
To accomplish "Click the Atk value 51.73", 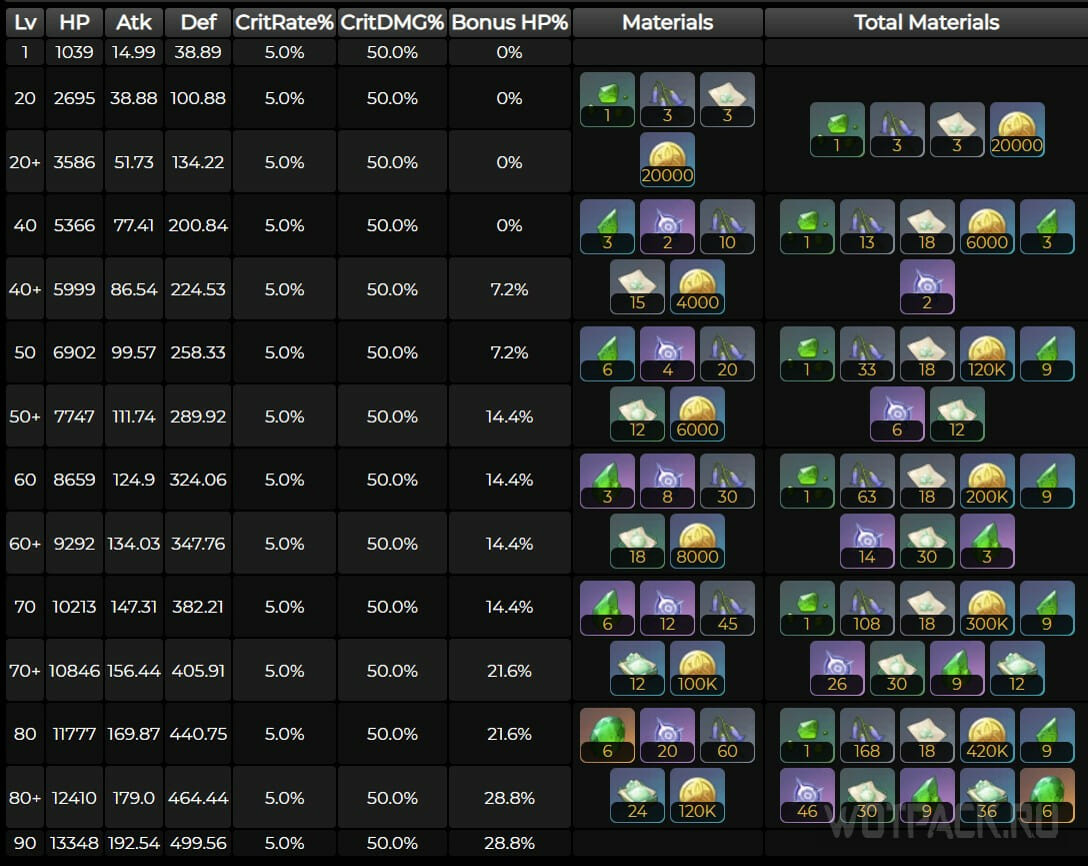I will point(134,162).
